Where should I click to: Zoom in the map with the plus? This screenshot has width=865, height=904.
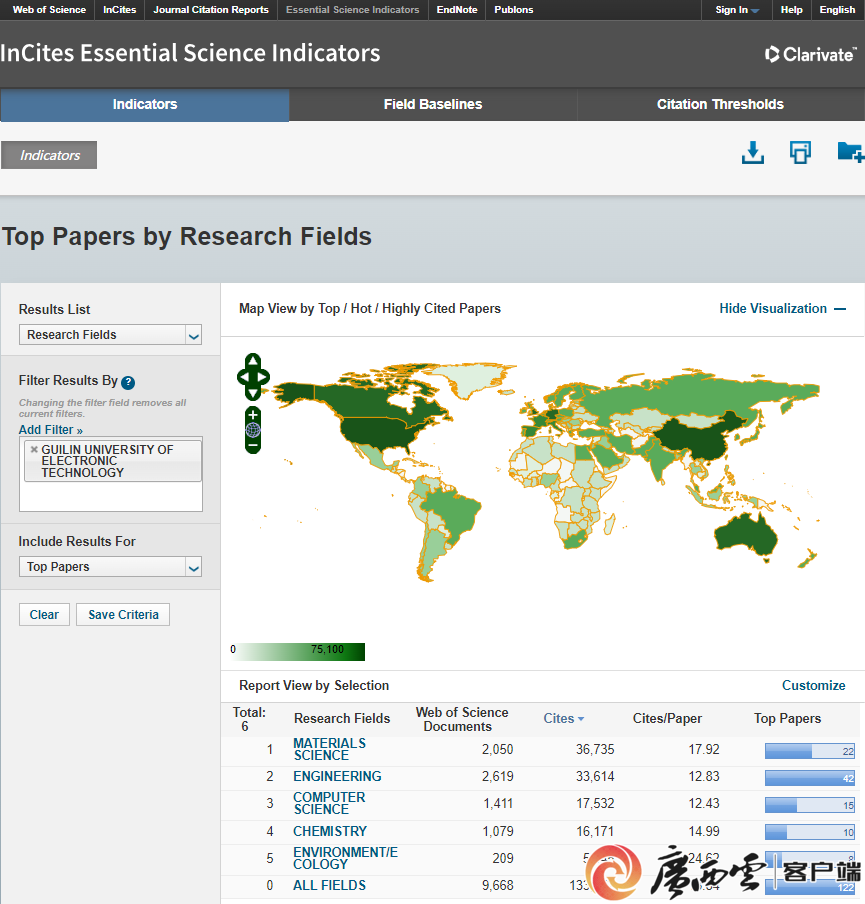[253, 415]
